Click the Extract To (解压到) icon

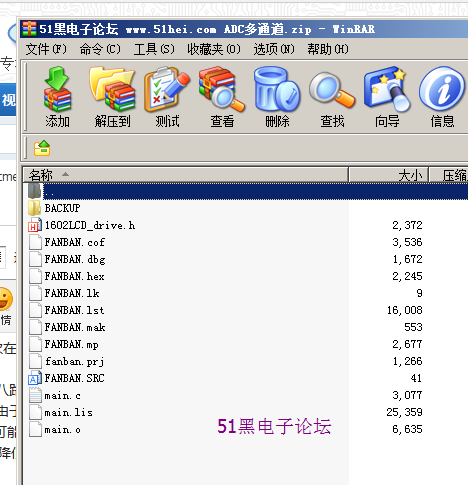[112, 89]
